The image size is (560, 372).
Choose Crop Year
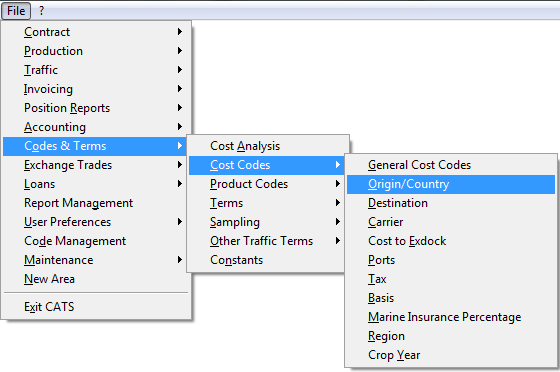coord(451,355)
